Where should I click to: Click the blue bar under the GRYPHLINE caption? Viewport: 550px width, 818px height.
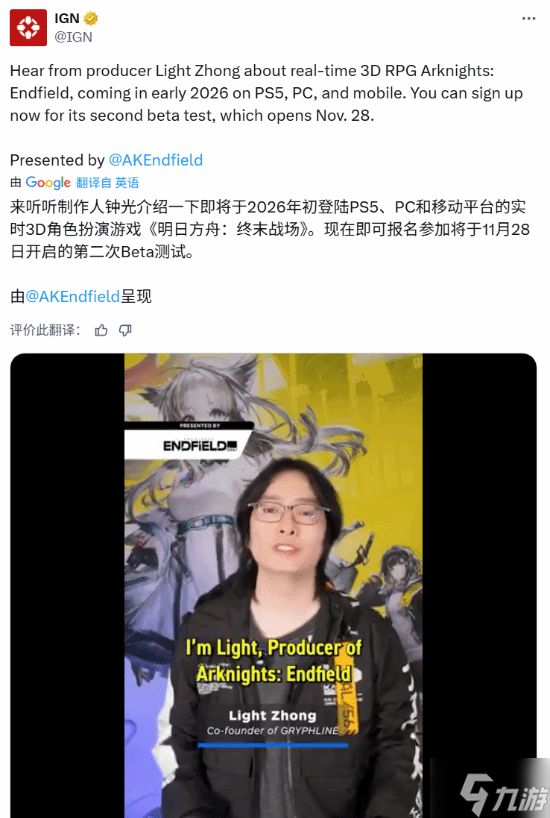(272, 745)
